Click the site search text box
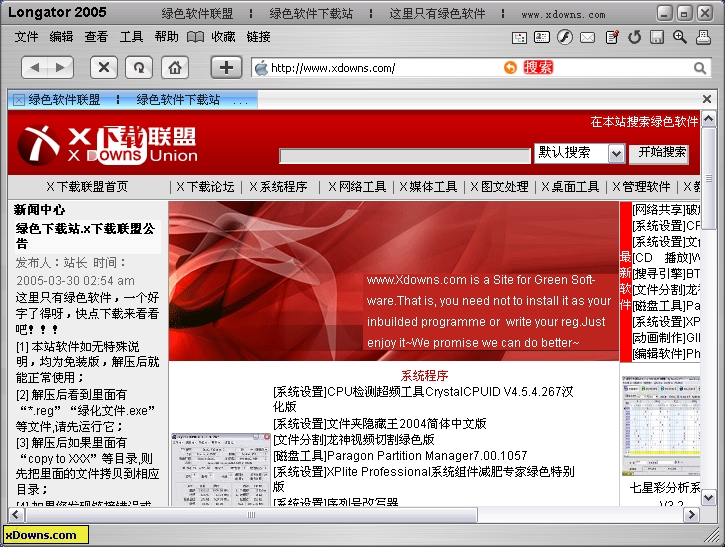 (405, 156)
